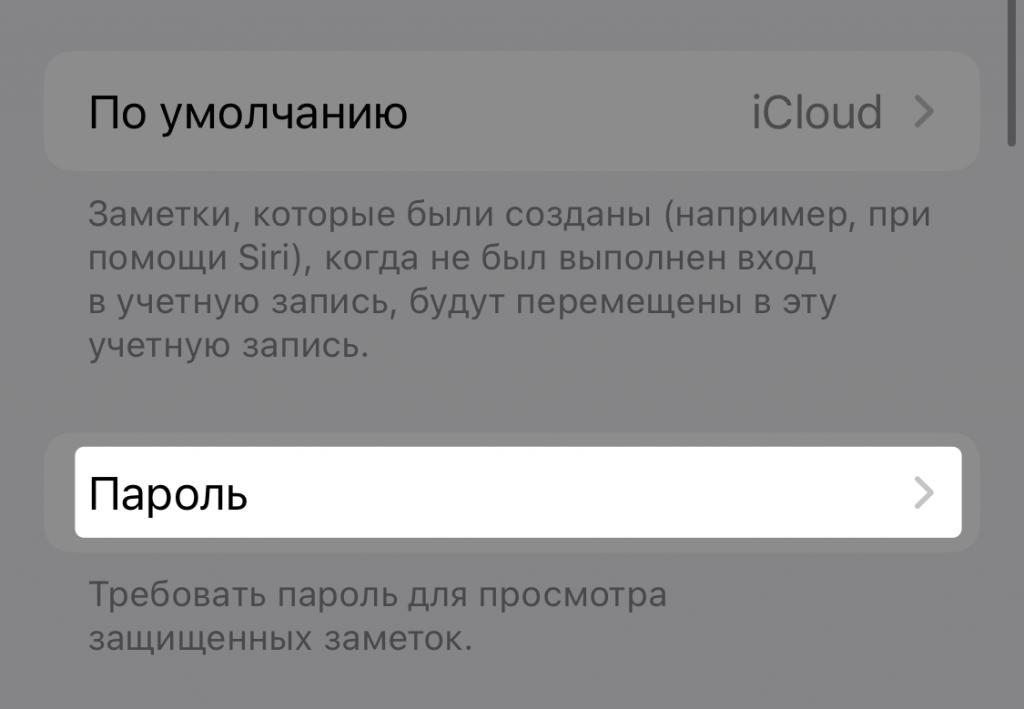Click the text 'защищенных заметок.'

tap(280, 637)
